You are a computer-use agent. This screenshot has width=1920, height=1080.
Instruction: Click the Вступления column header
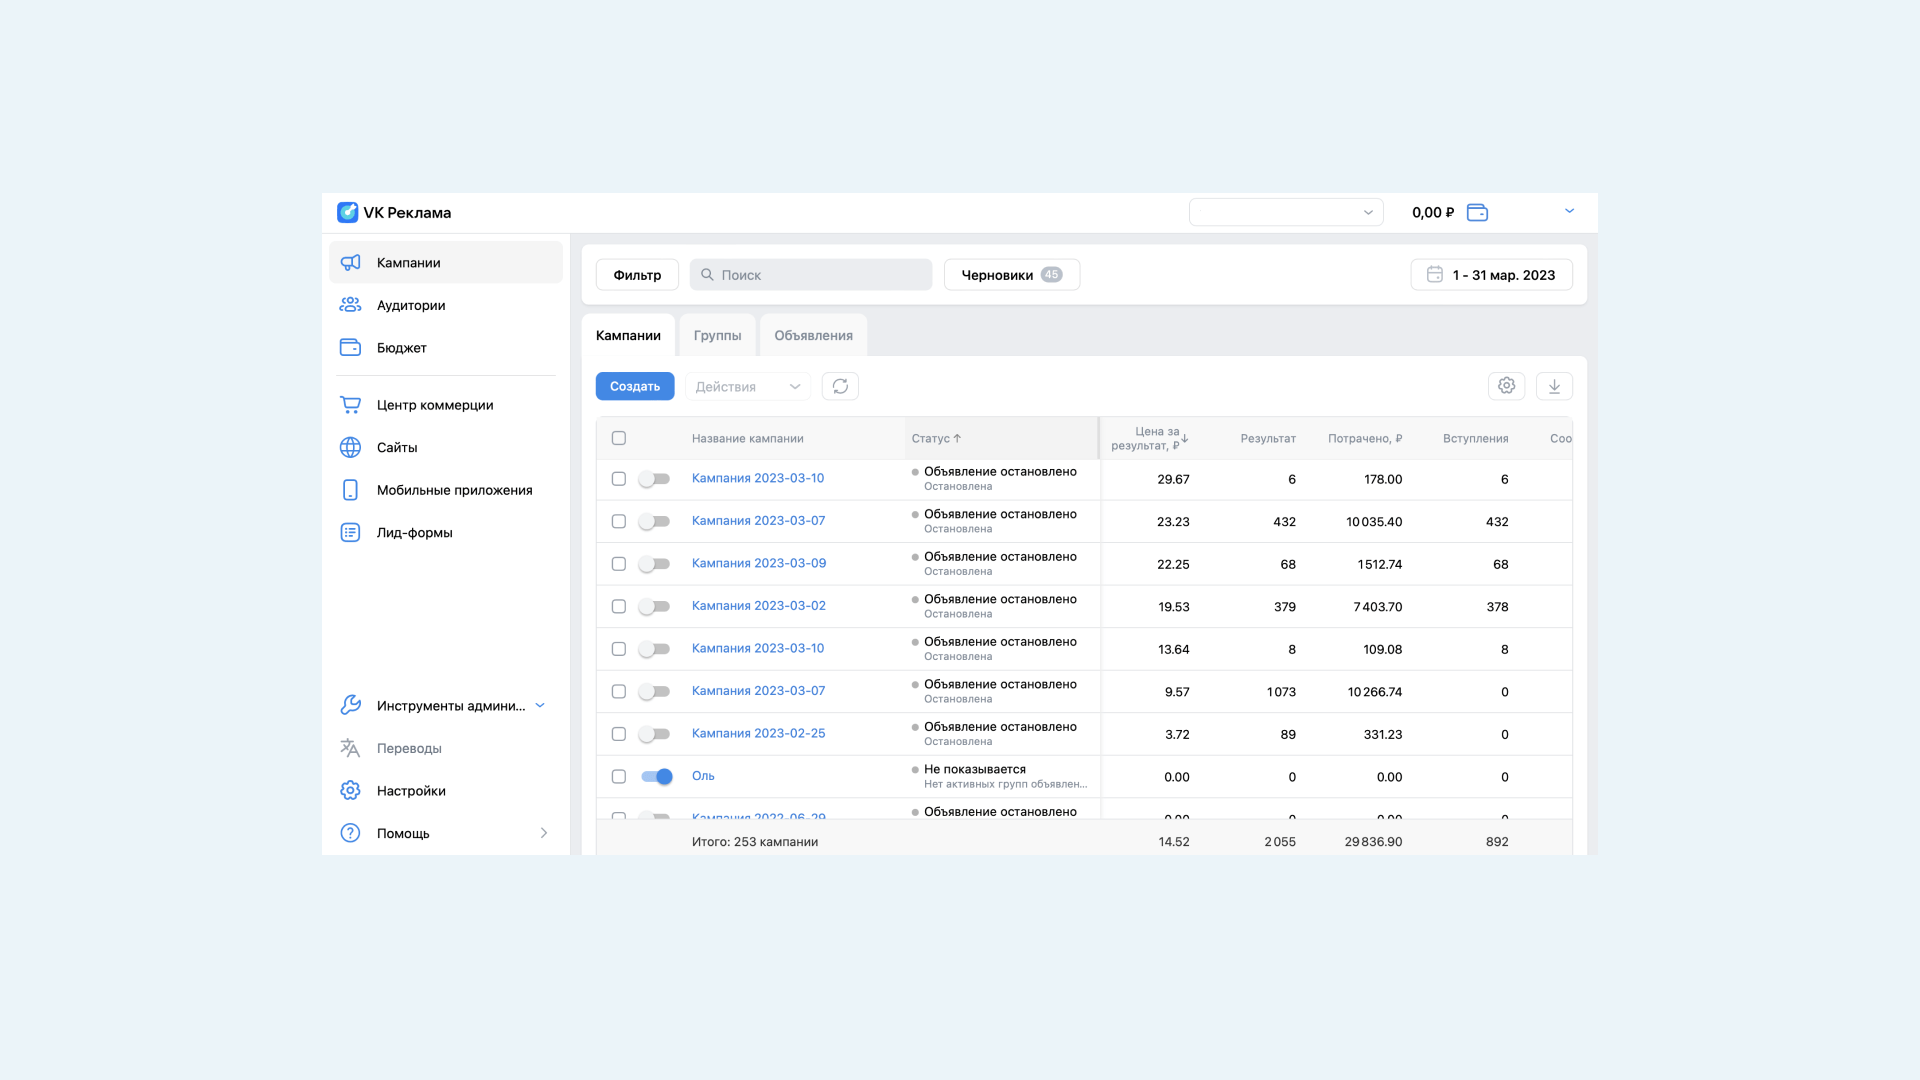tap(1476, 438)
